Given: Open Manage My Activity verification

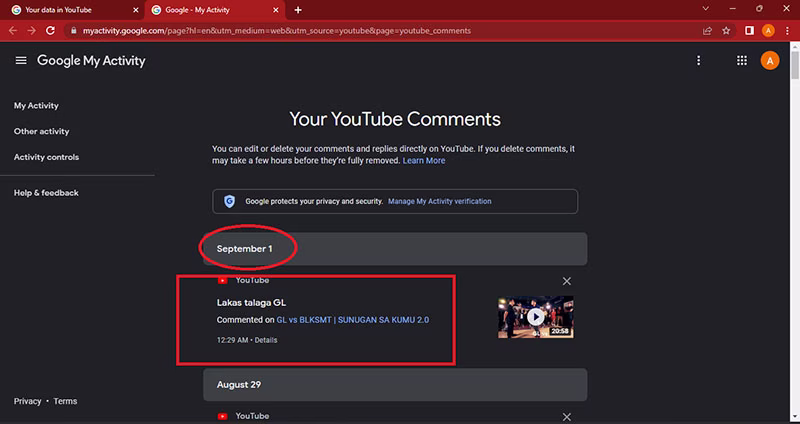Looking at the screenshot, I should pyautogui.click(x=439, y=202).
